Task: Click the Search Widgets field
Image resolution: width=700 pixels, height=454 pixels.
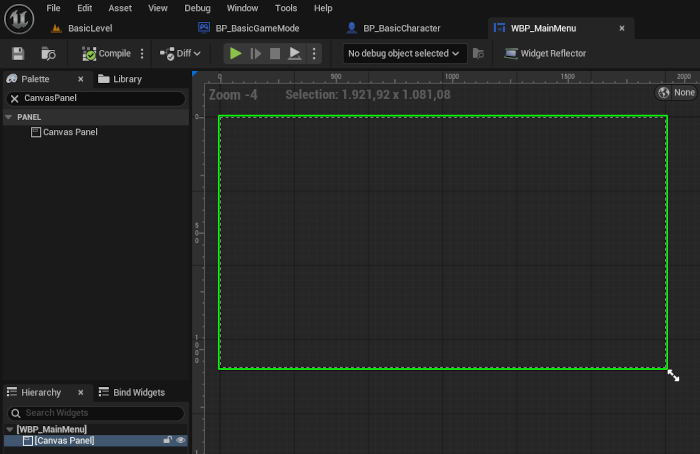Action: (x=100, y=413)
